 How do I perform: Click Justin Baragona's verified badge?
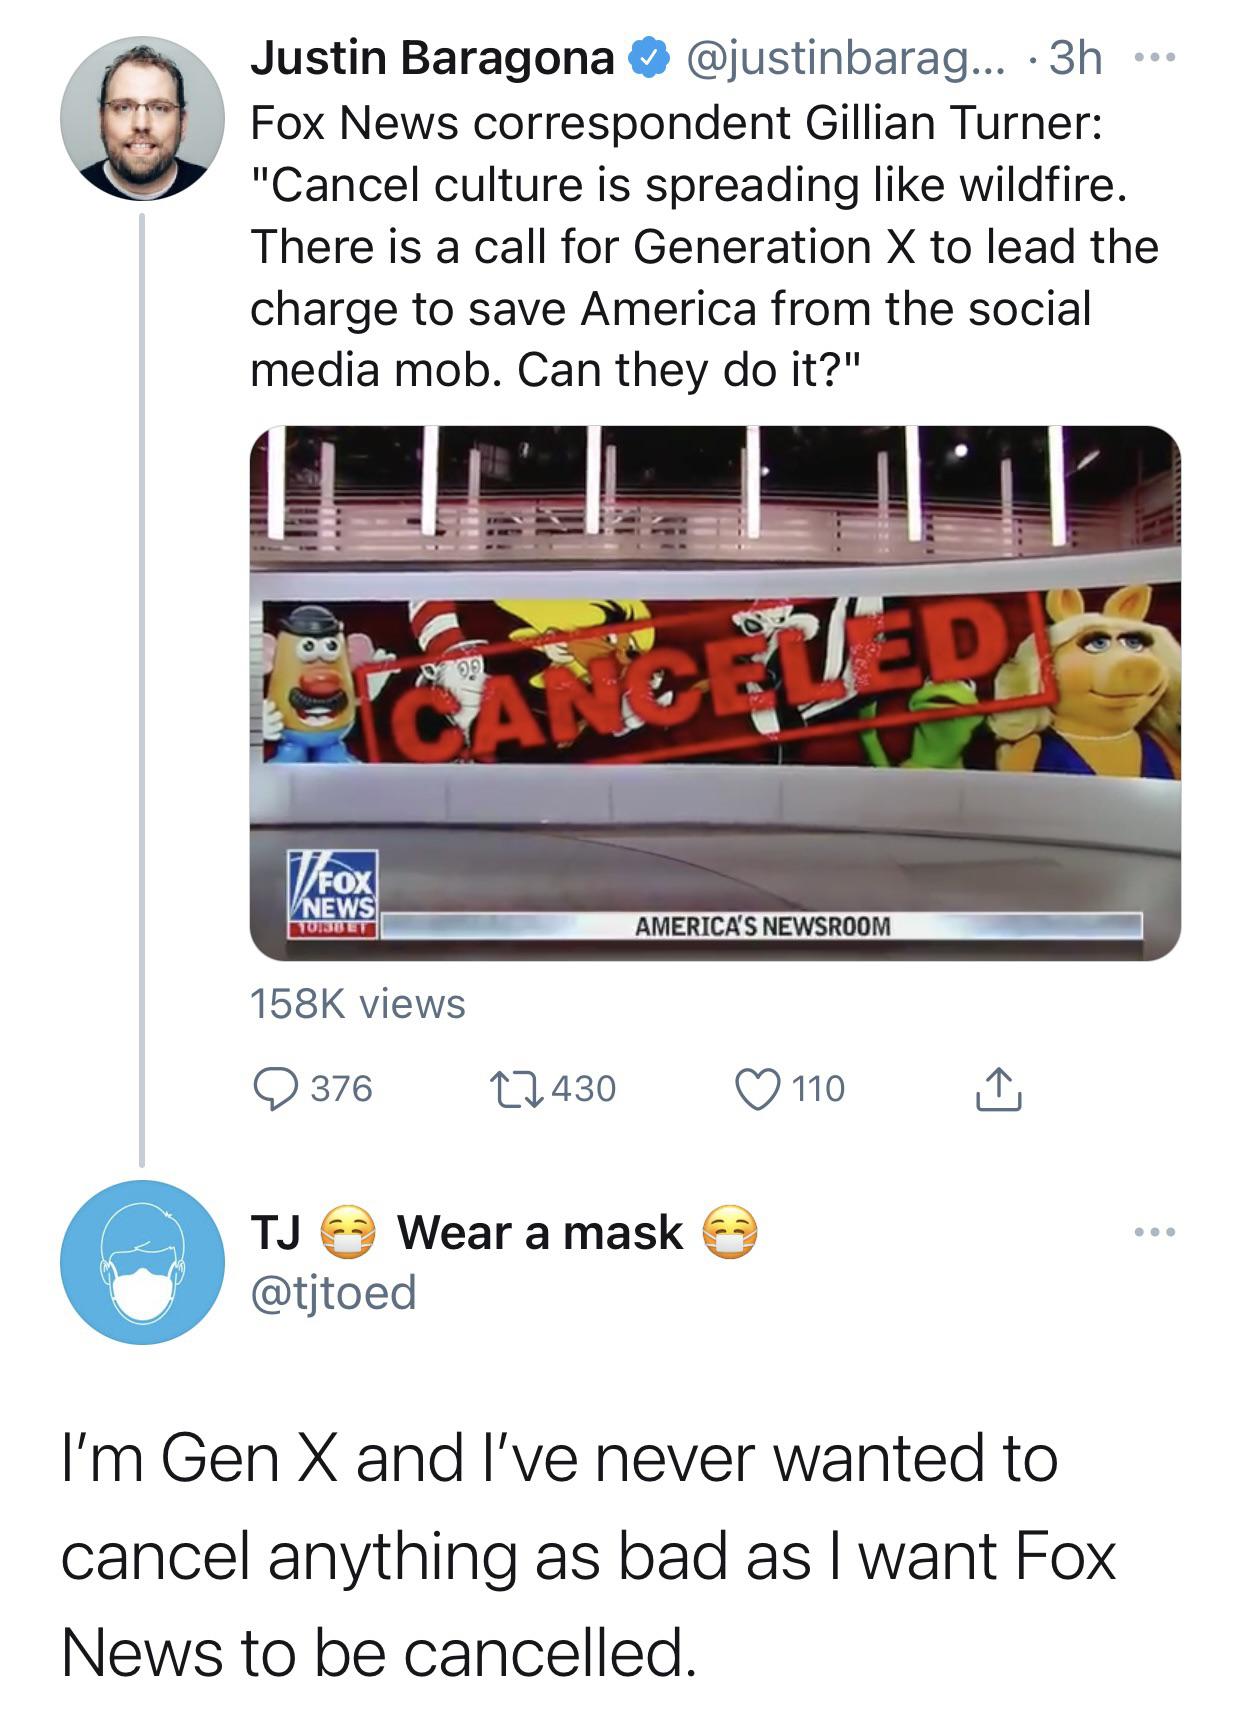648,59
